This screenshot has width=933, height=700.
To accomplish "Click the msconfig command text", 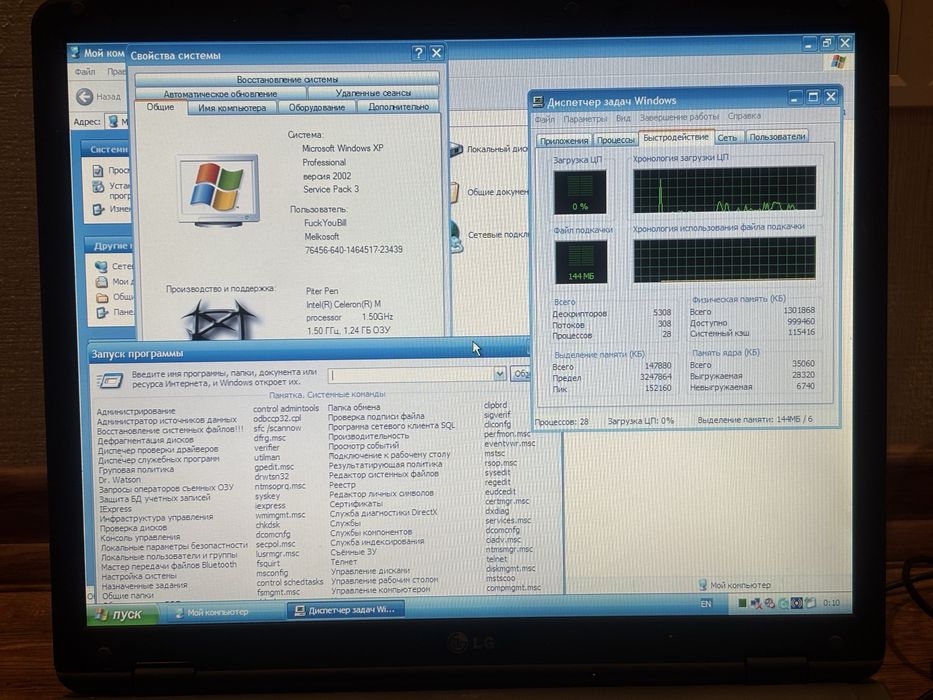I will coord(272,573).
